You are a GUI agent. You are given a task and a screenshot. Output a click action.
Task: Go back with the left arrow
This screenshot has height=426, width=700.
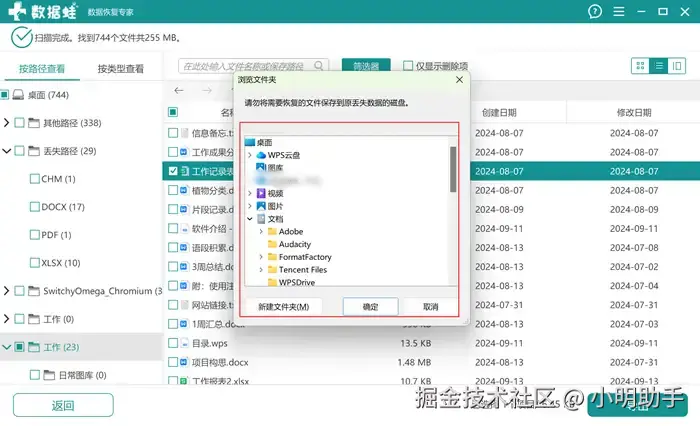click(179, 90)
